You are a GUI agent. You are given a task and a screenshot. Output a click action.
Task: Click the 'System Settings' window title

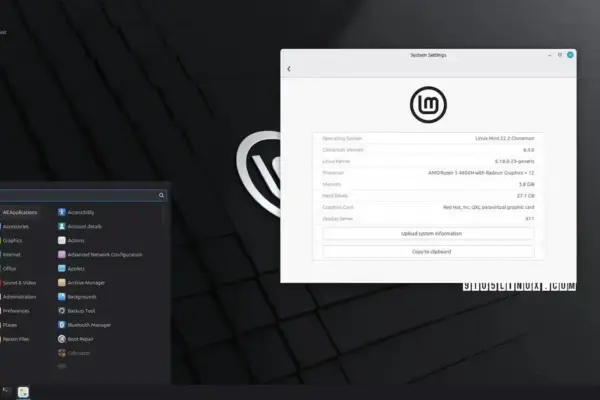coord(428,55)
